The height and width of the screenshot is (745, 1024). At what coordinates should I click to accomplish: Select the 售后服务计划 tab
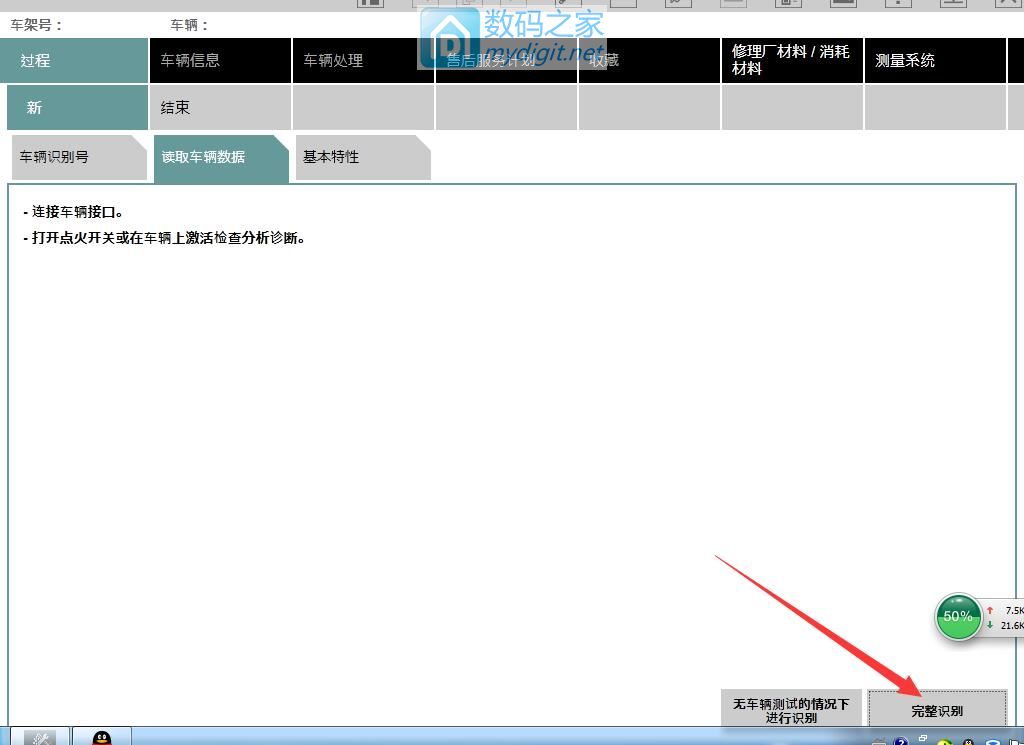(506, 61)
